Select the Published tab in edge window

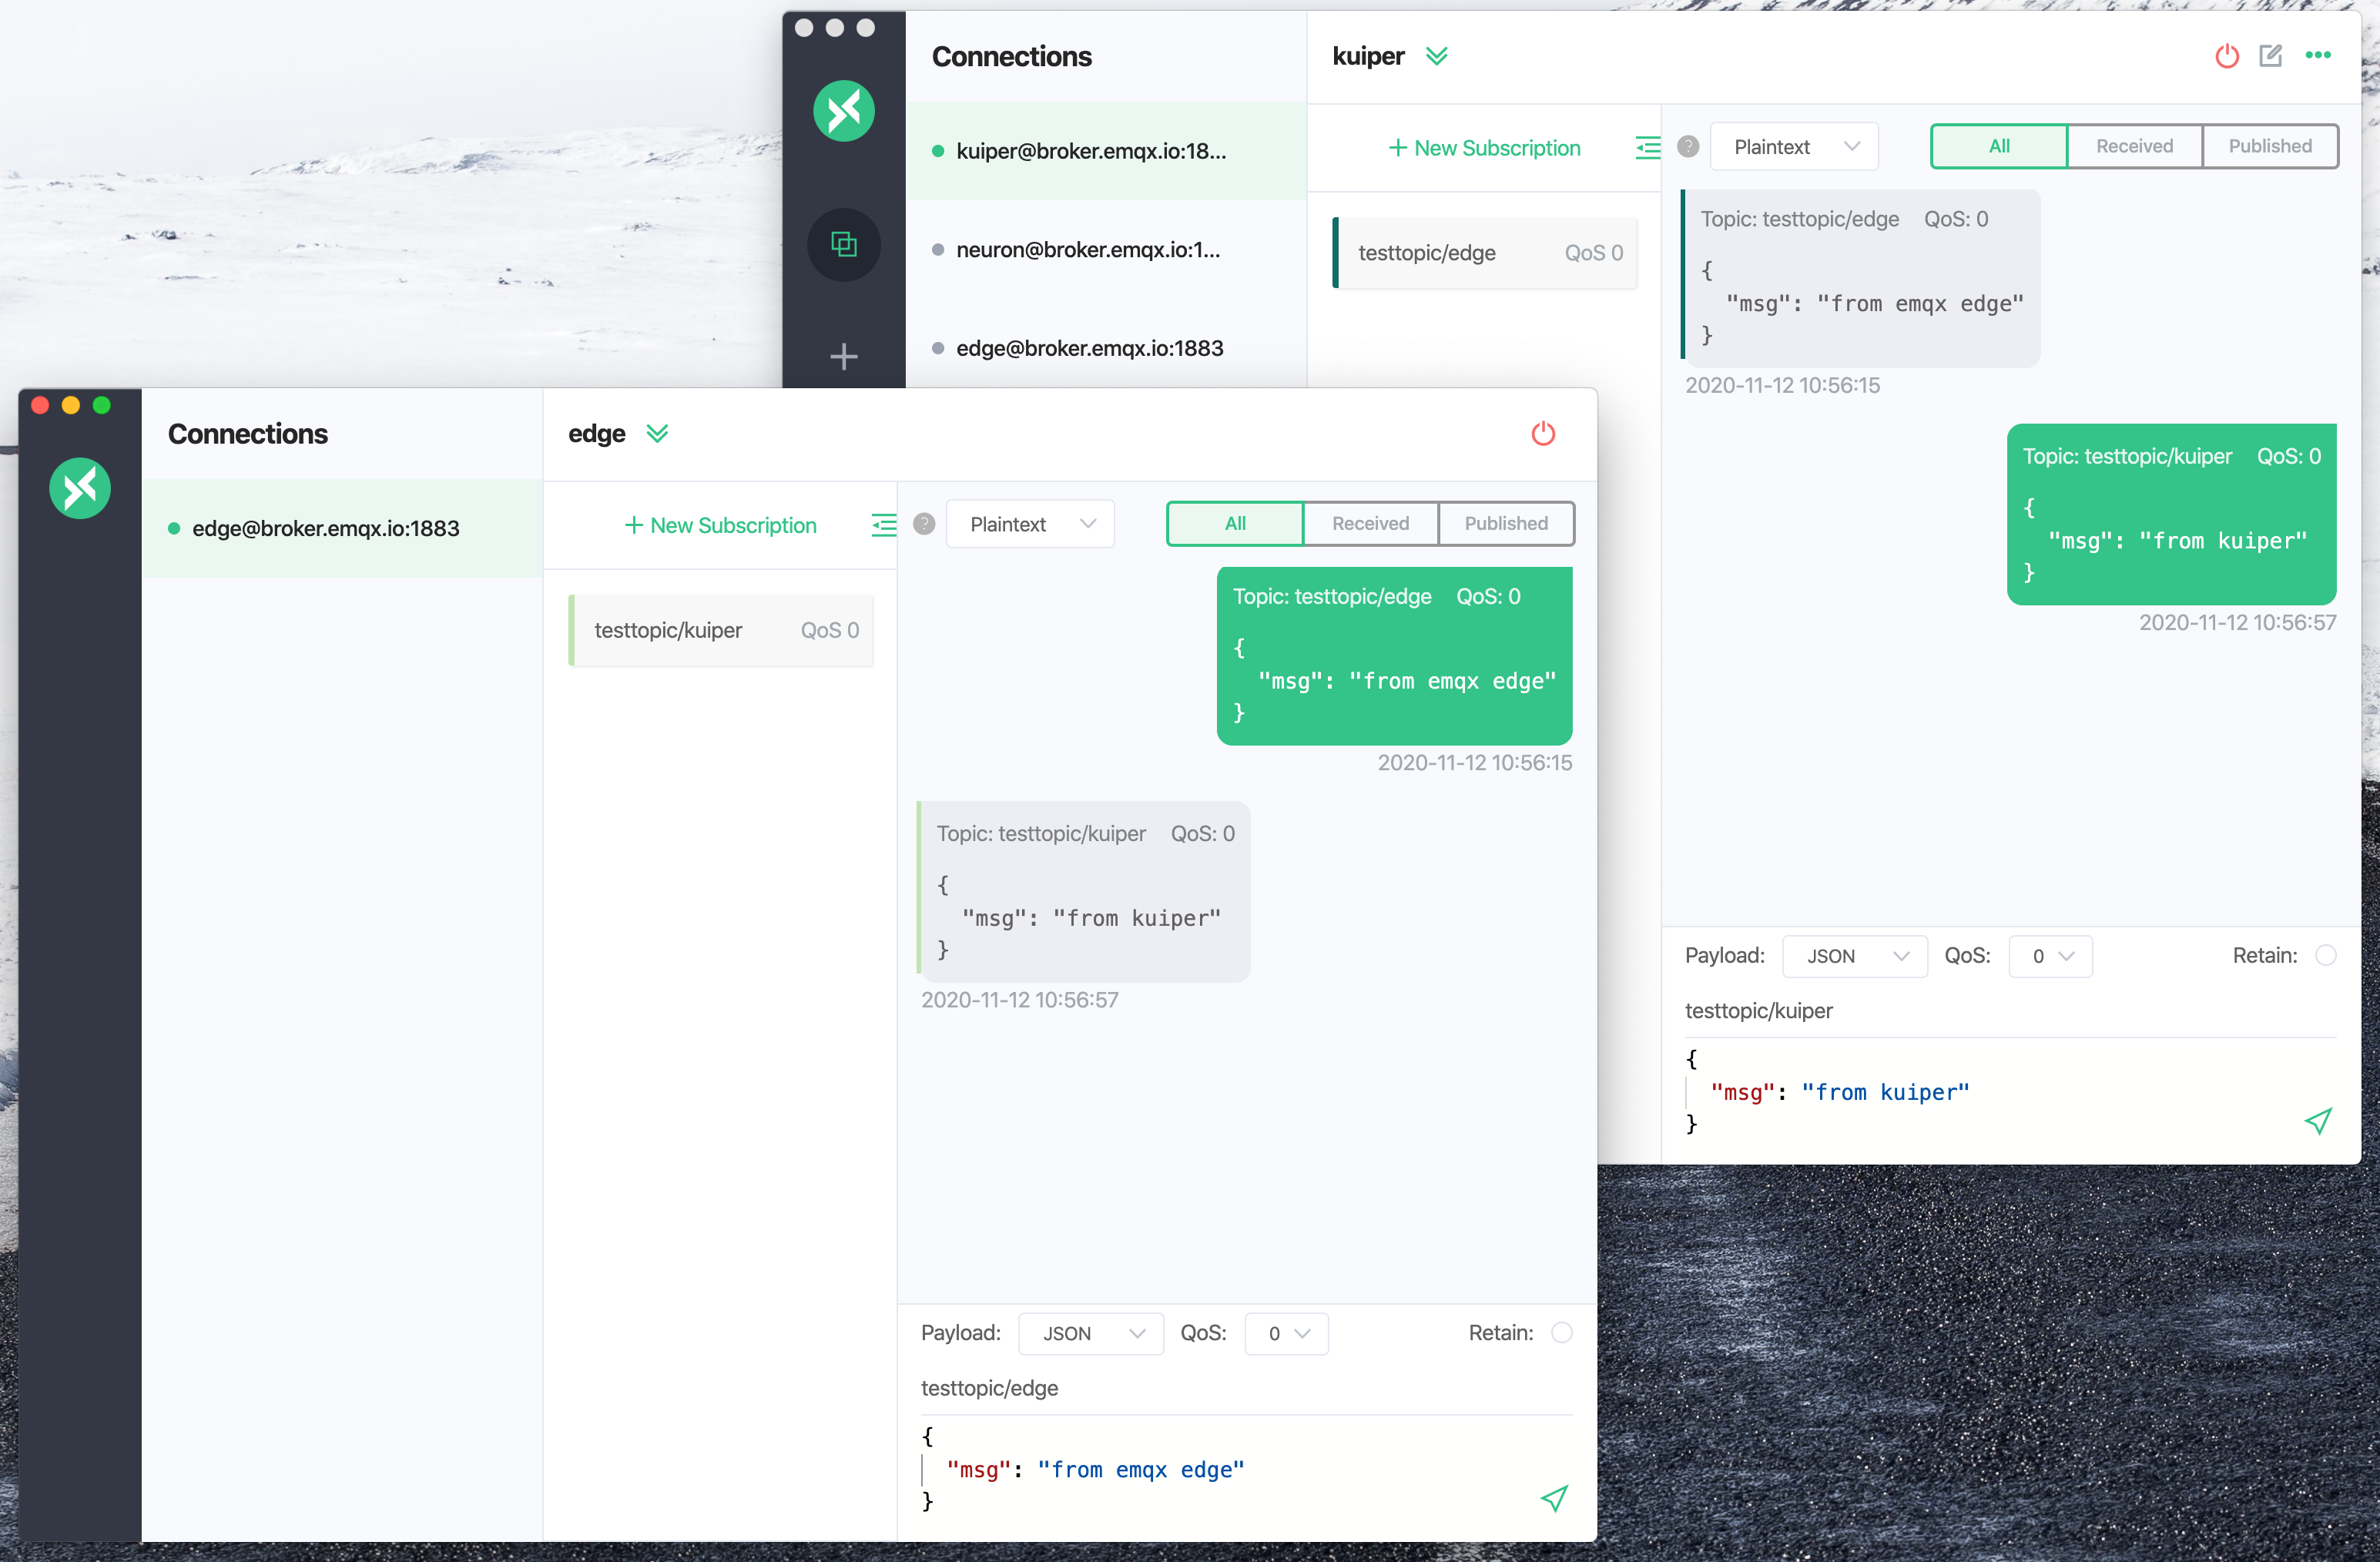(x=1505, y=523)
